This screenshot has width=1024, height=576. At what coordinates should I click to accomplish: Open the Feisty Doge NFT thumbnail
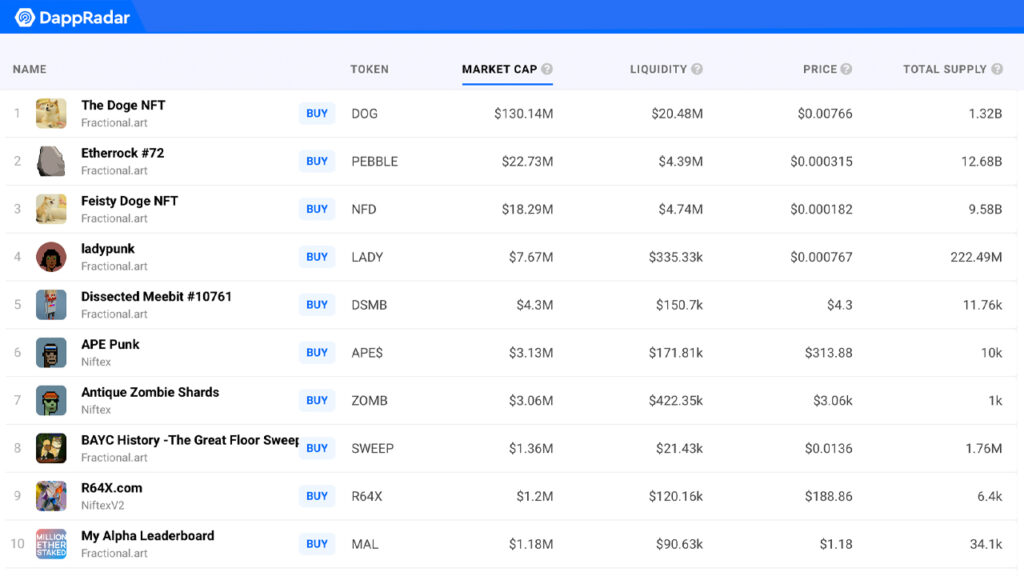click(x=51, y=209)
